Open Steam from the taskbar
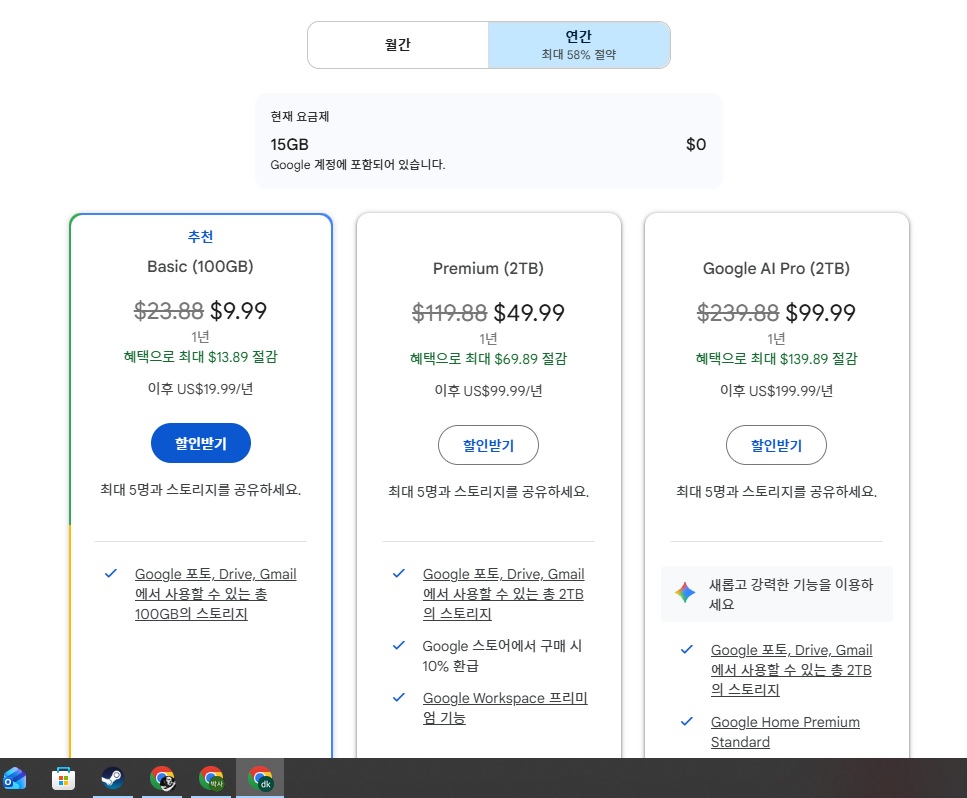This screenshot has height=798, width=967. point(112,778)
